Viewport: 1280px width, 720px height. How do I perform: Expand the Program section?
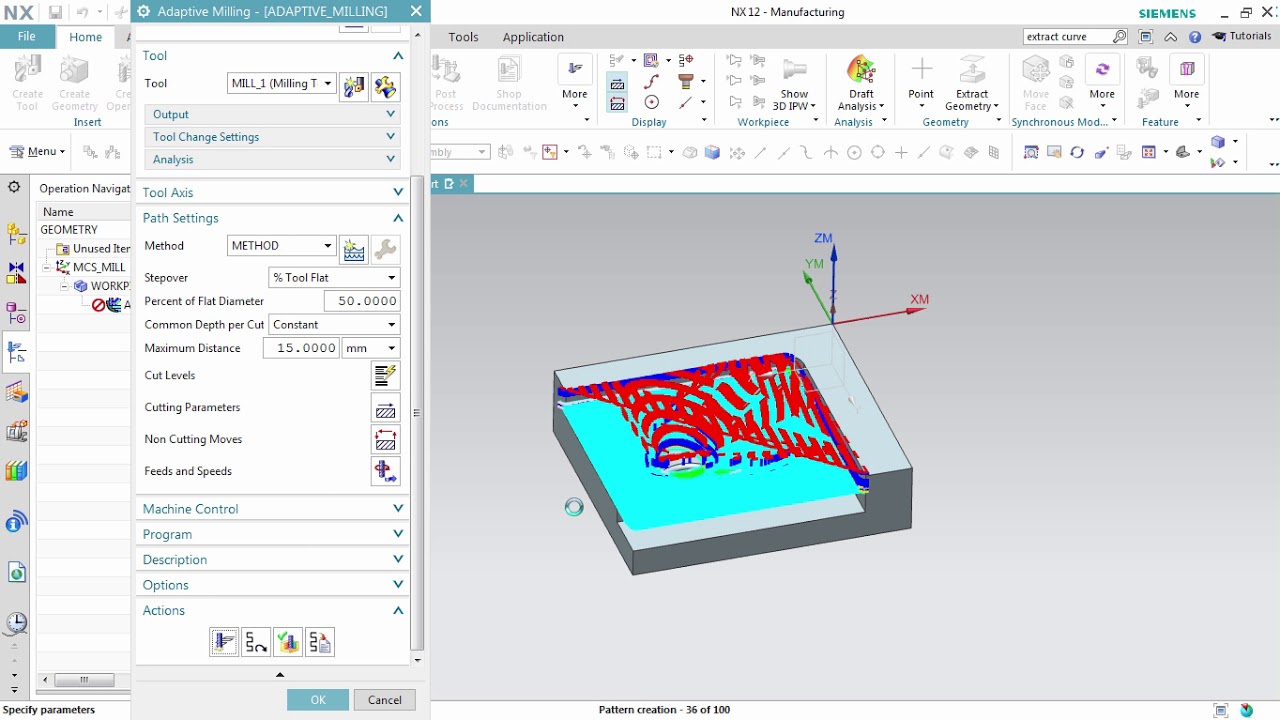point(272,534)
